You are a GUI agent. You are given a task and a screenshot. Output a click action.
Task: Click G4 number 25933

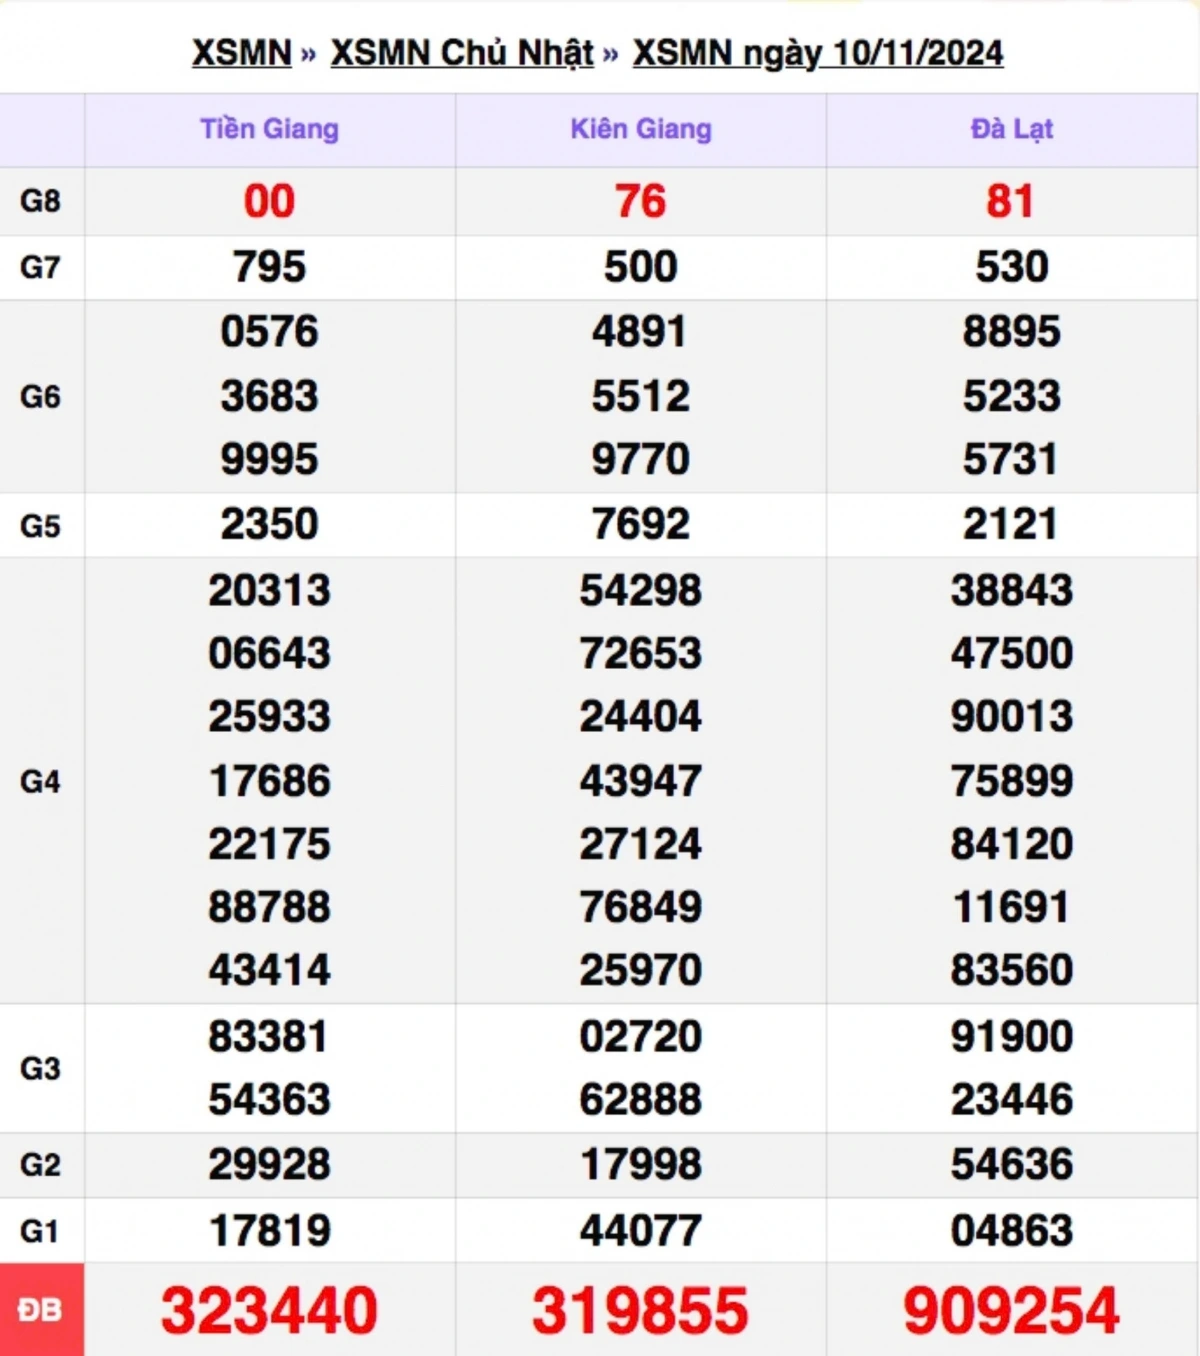pyautogui.click(x=270, y=716)
